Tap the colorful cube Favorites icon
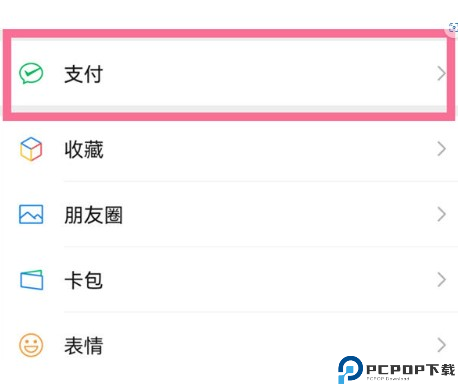Screen dimensions: 458x391 (x=31, y=149)
